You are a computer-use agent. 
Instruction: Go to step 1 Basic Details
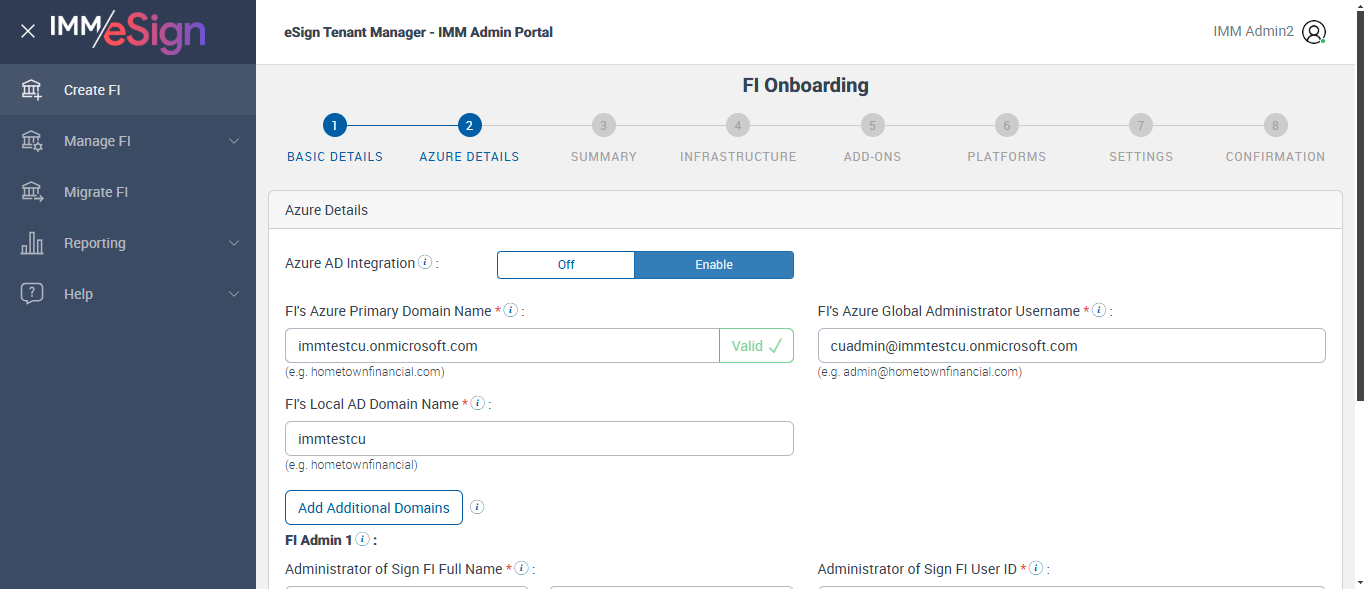(x=335, y=126)
